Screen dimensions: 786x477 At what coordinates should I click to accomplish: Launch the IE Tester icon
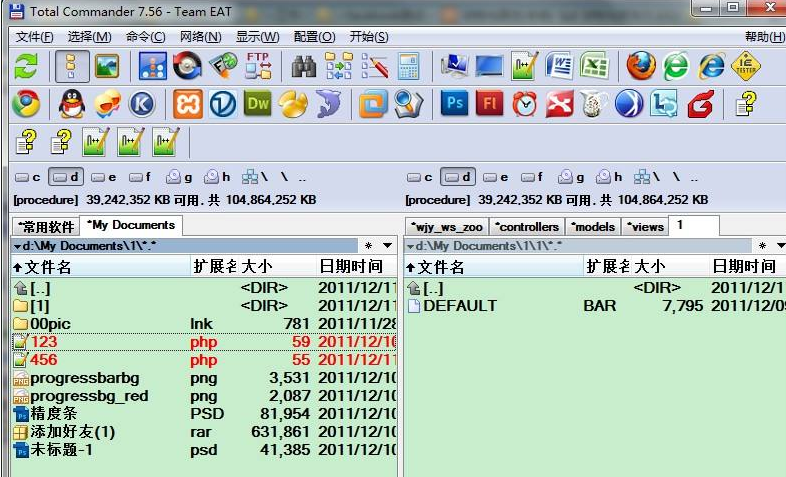746,66
